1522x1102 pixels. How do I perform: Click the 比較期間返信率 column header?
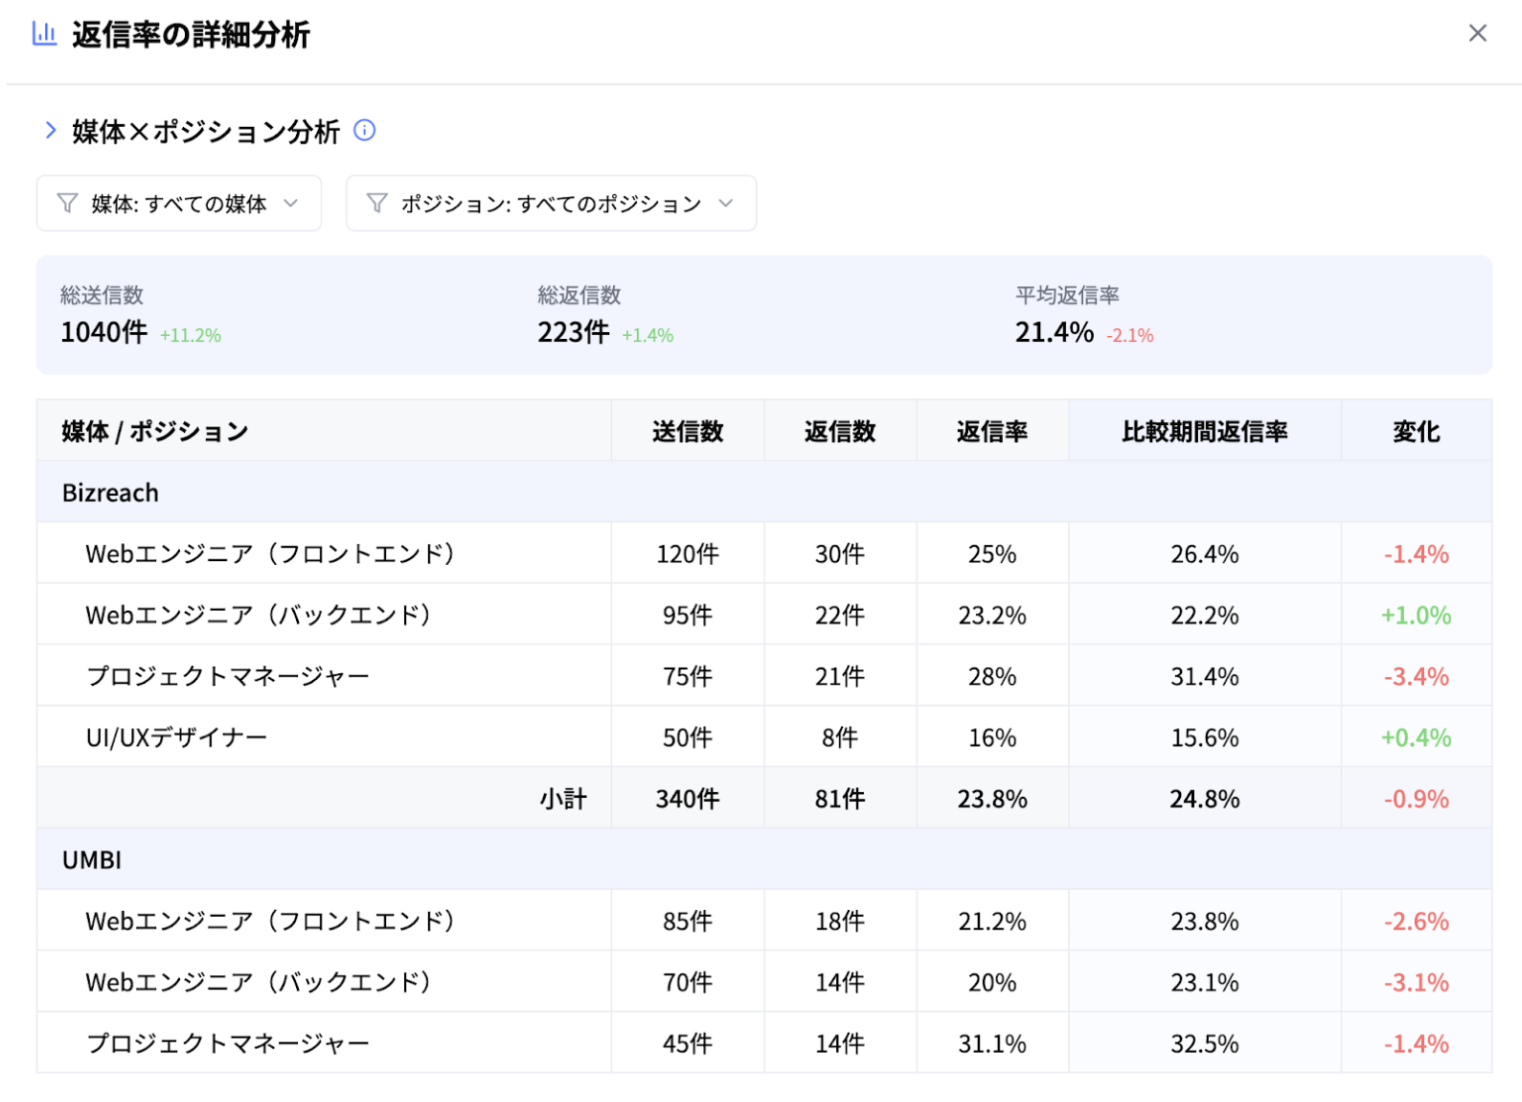coord(1204,431)
